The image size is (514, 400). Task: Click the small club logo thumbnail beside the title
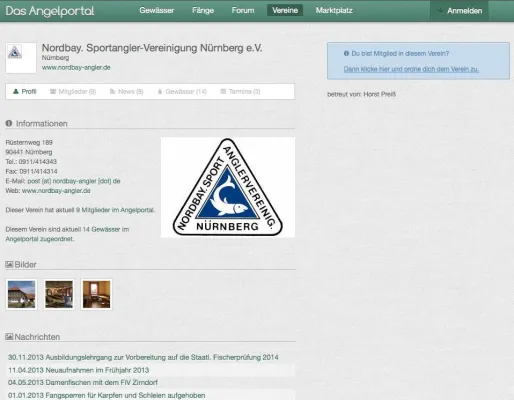coord(21,58)
